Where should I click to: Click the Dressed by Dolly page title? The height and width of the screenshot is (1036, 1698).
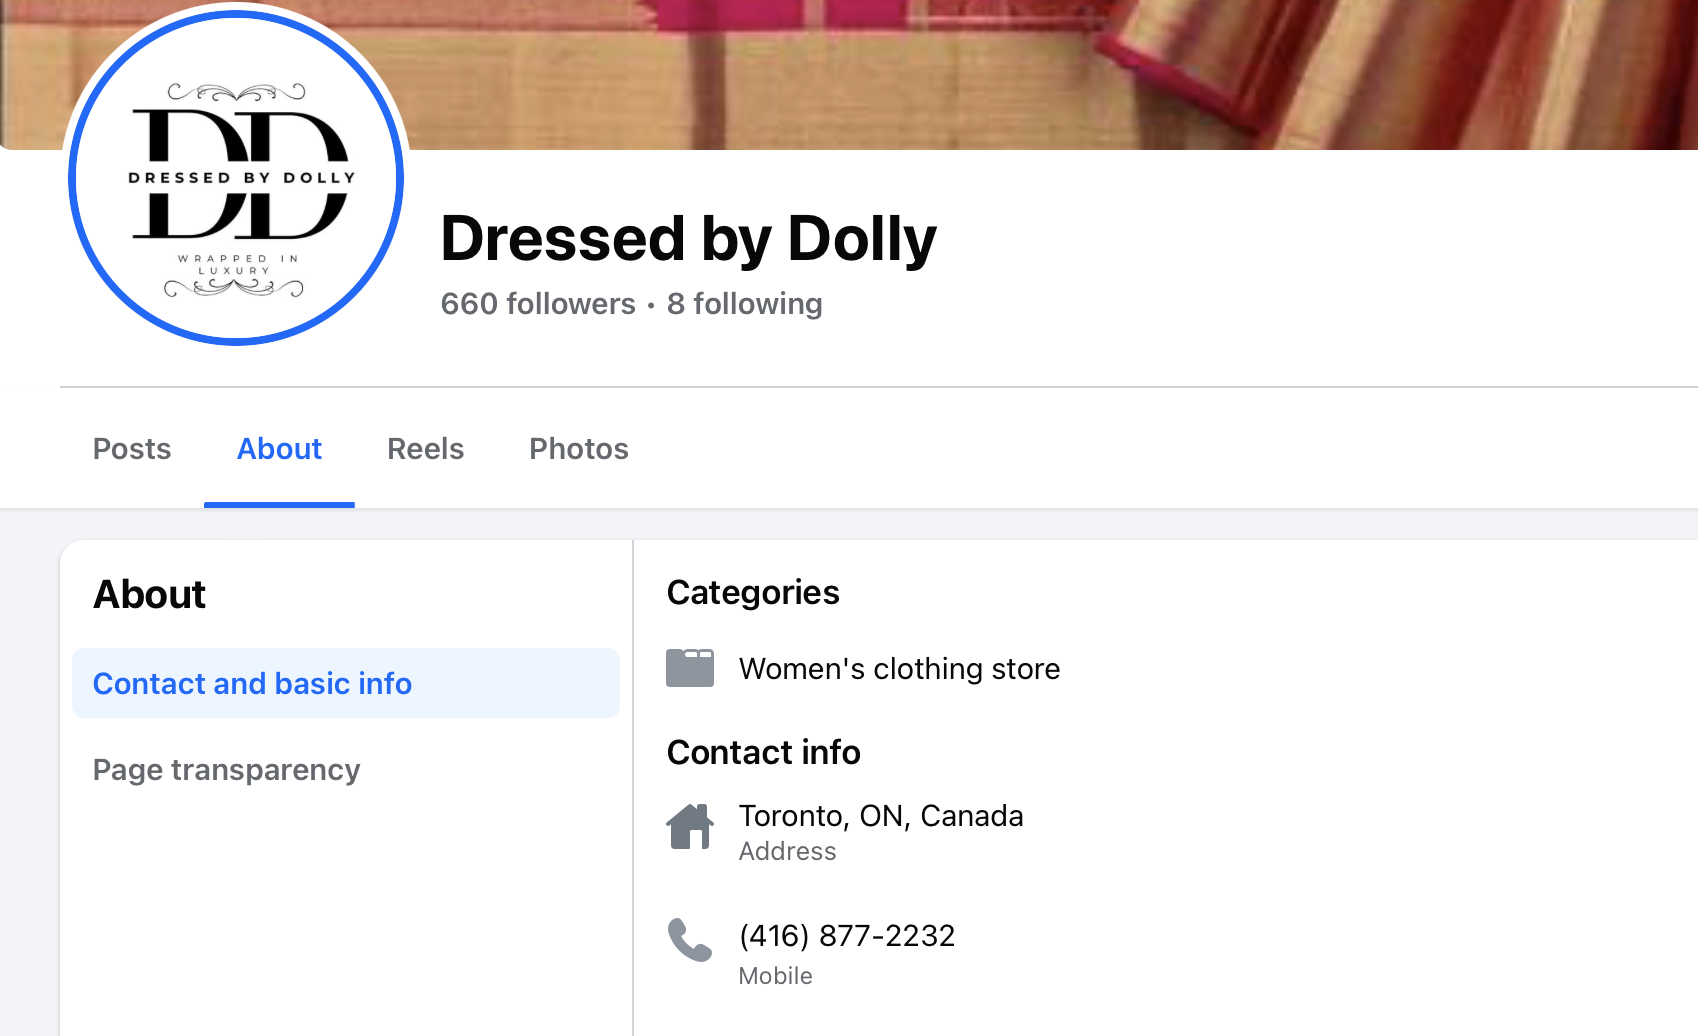688,239
